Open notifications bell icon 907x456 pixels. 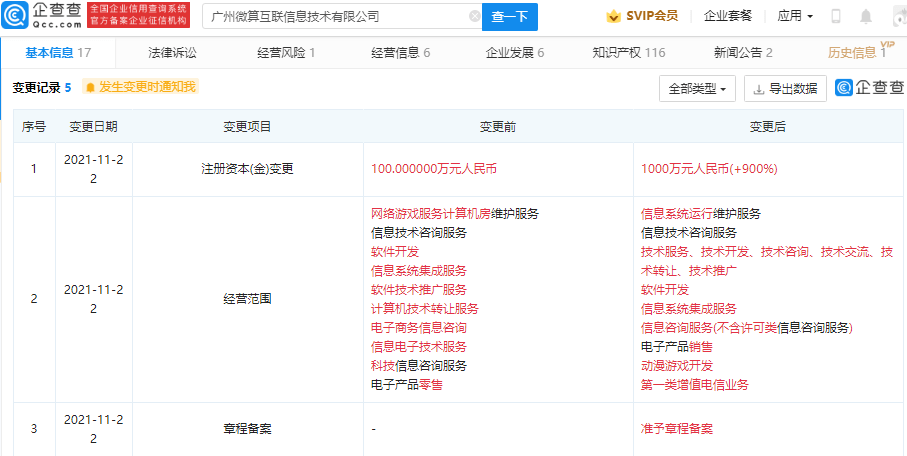pos(866,16)
